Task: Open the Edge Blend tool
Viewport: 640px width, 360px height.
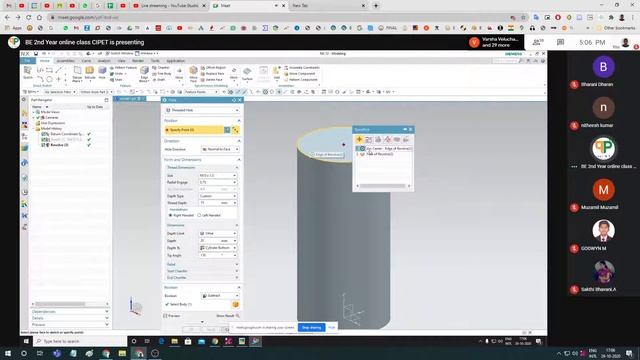Action: [x=144, y=74]
